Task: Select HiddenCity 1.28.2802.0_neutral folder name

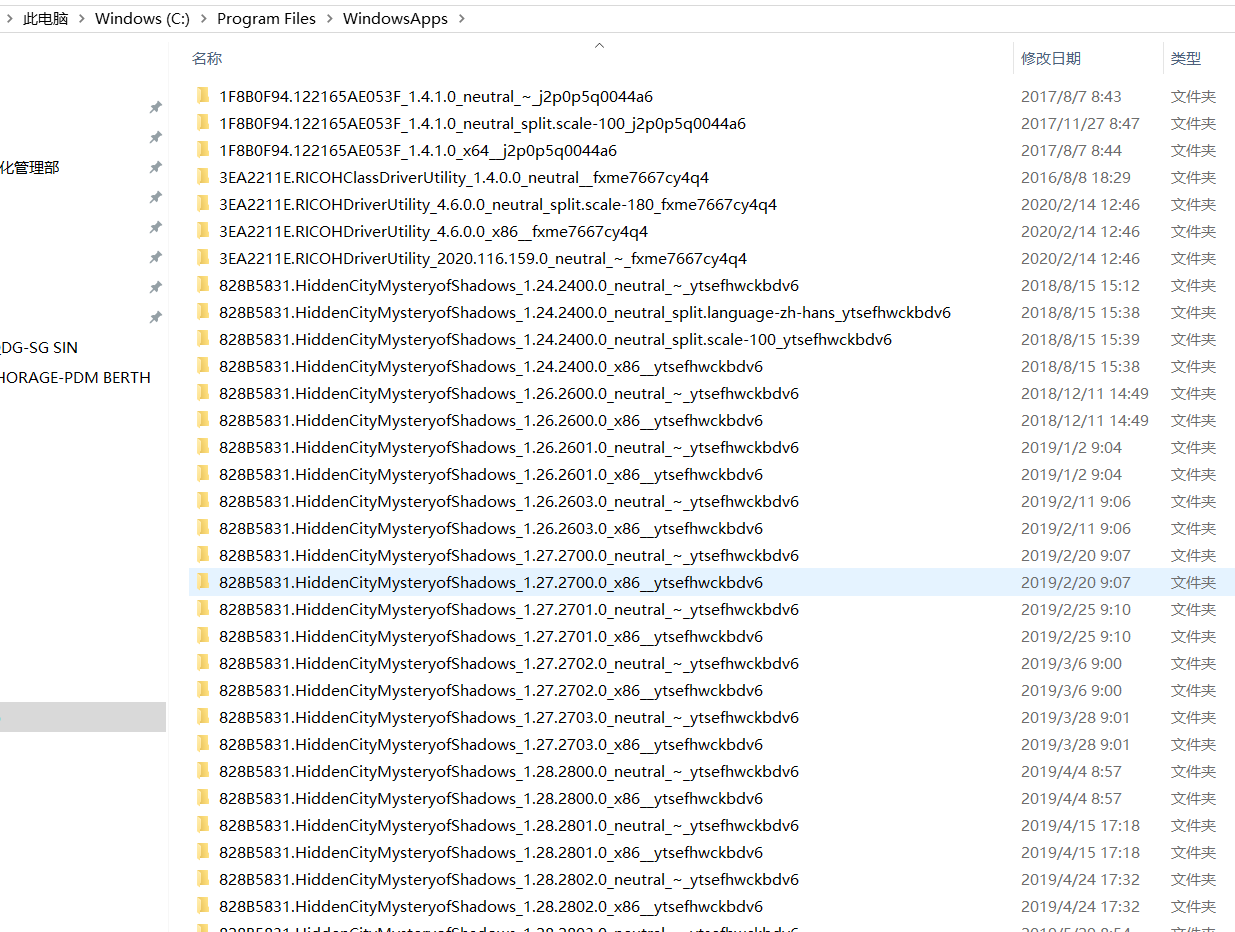Action: pos(509,880)
